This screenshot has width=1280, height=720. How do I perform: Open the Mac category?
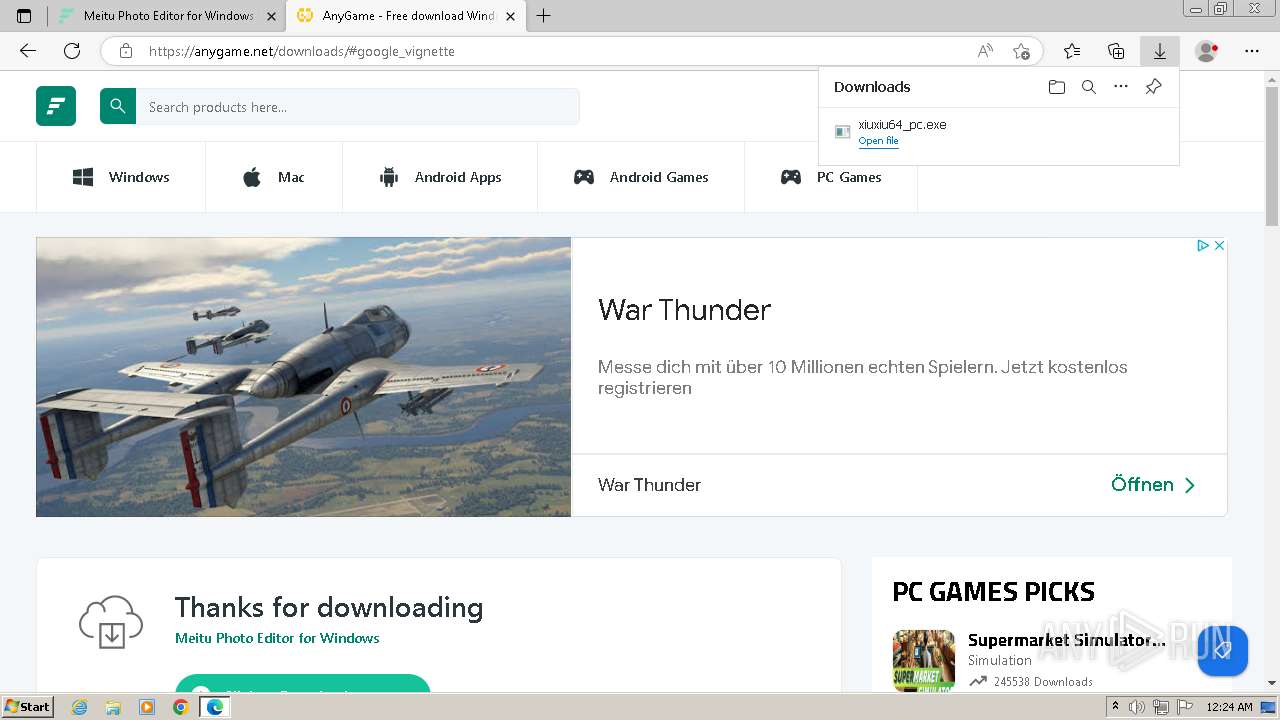pyautogui.click(x=274, y=177)
